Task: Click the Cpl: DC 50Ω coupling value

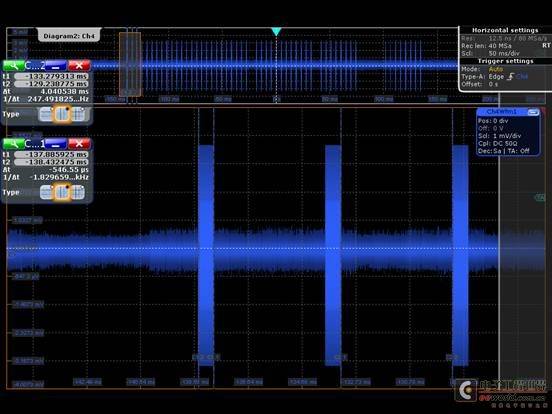Action: tap(497, 144)
